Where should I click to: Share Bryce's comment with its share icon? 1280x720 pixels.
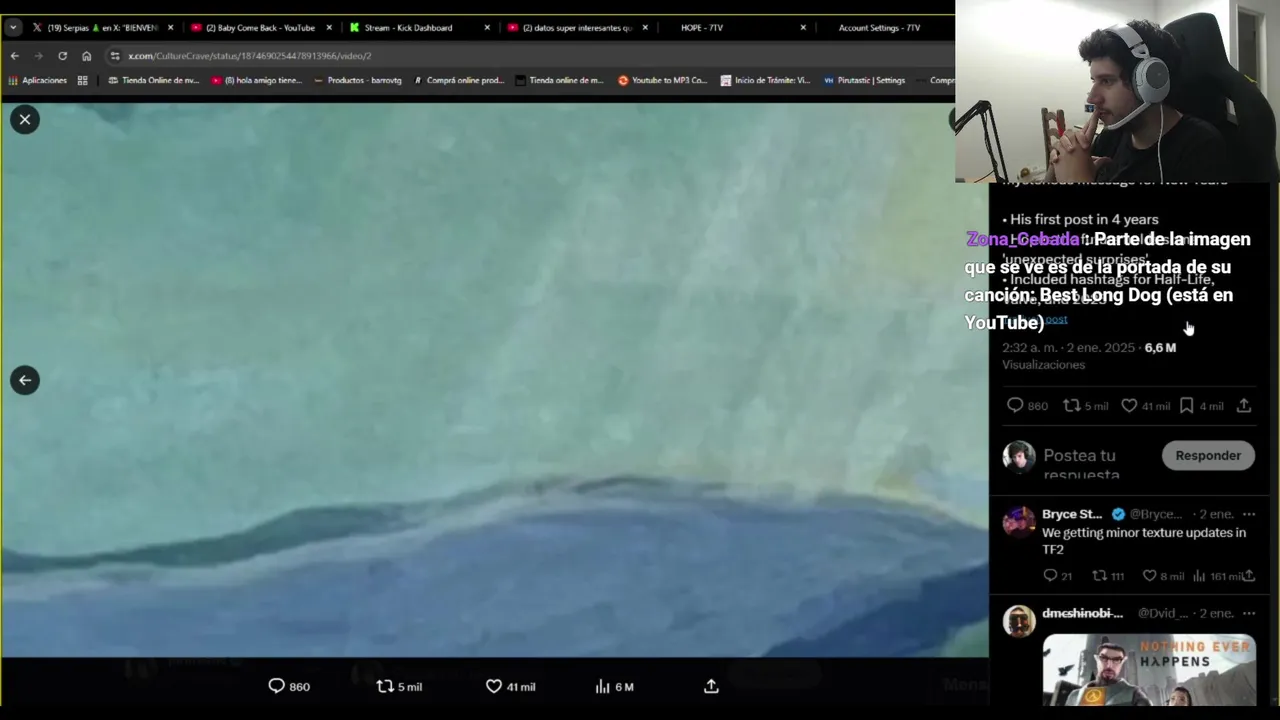coord(1248,575)
